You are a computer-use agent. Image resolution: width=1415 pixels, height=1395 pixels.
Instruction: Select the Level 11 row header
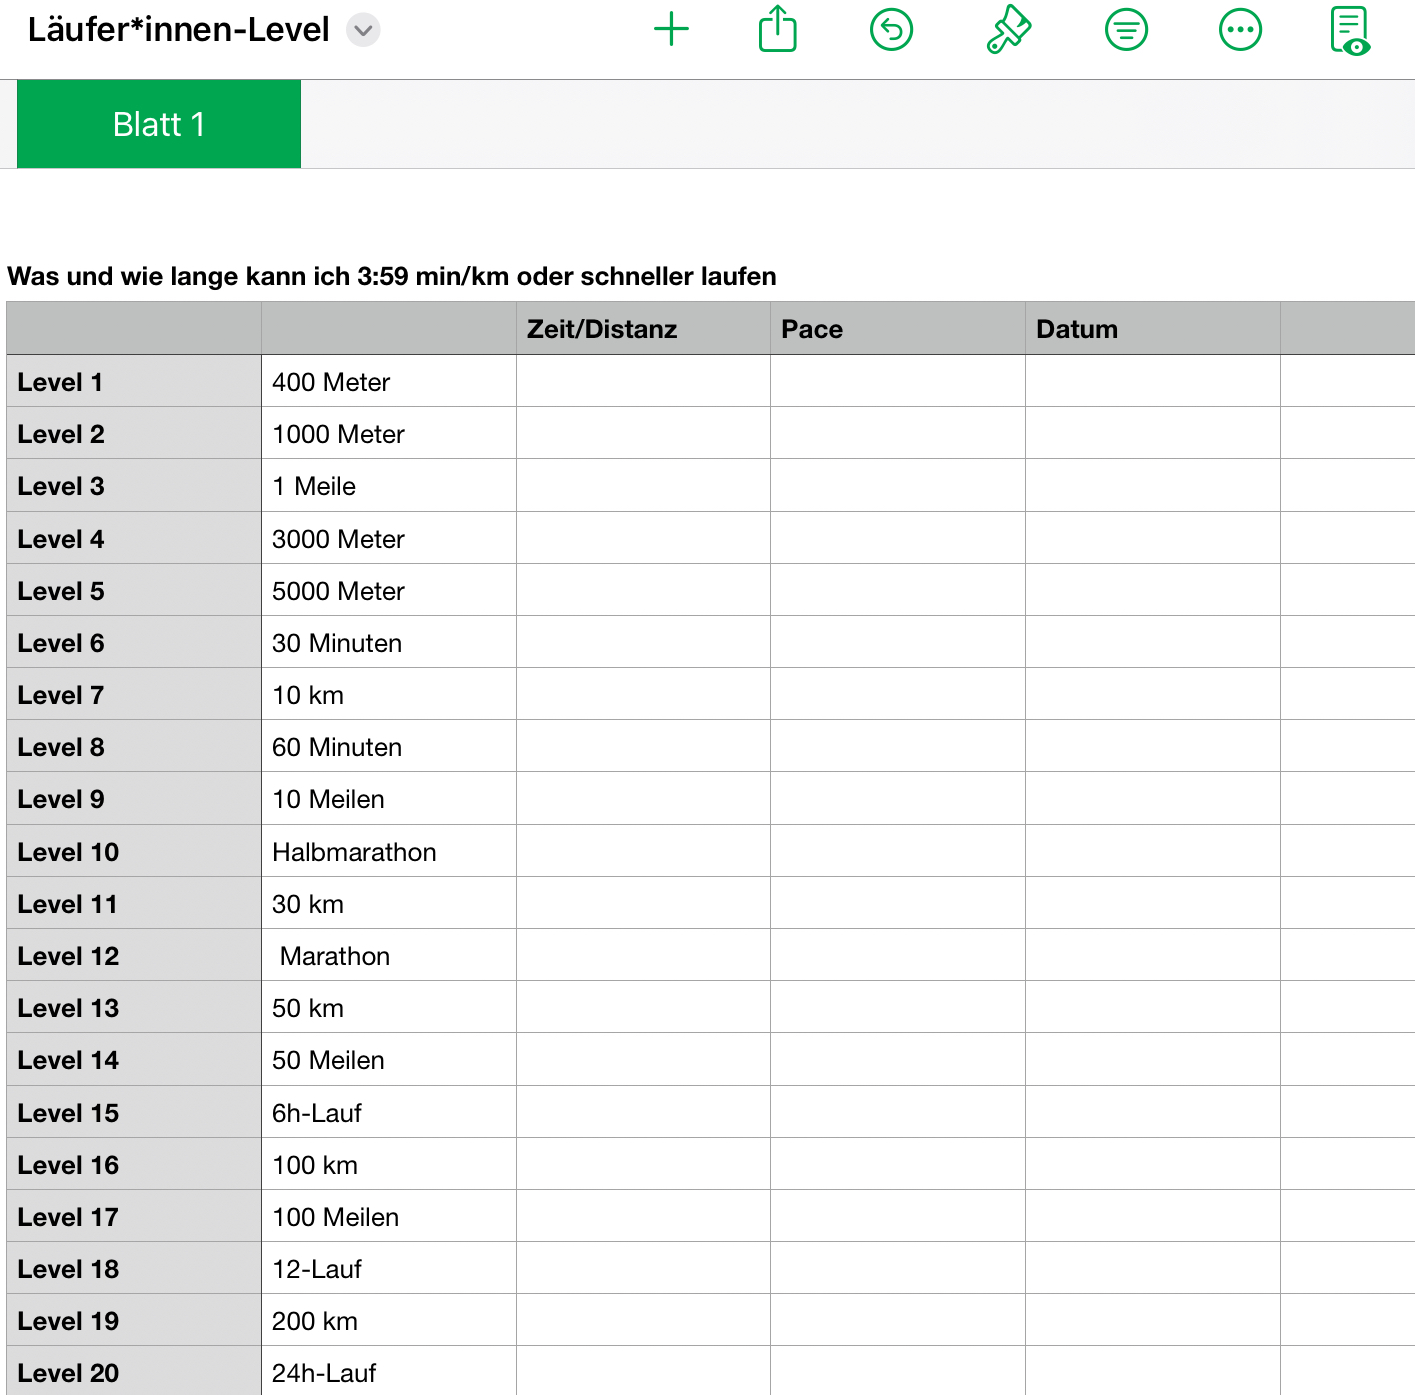(134, 903)
